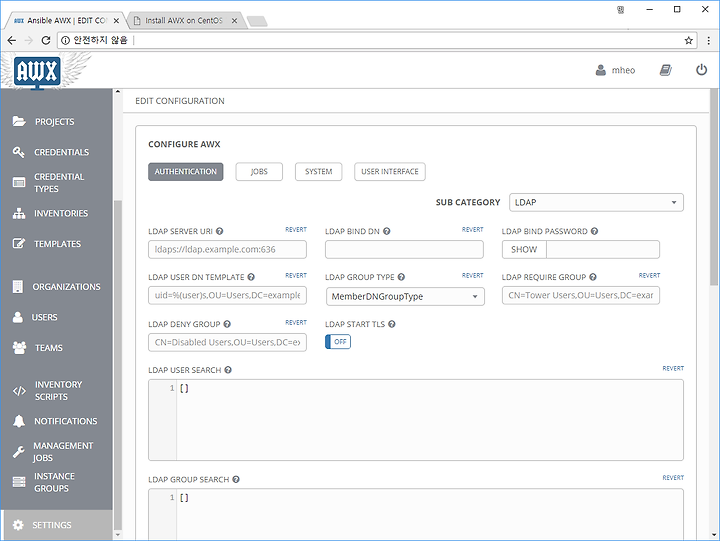Revert LDAP Server URI value
Screen dimensions: 720x541
click(x=296, y=230)
